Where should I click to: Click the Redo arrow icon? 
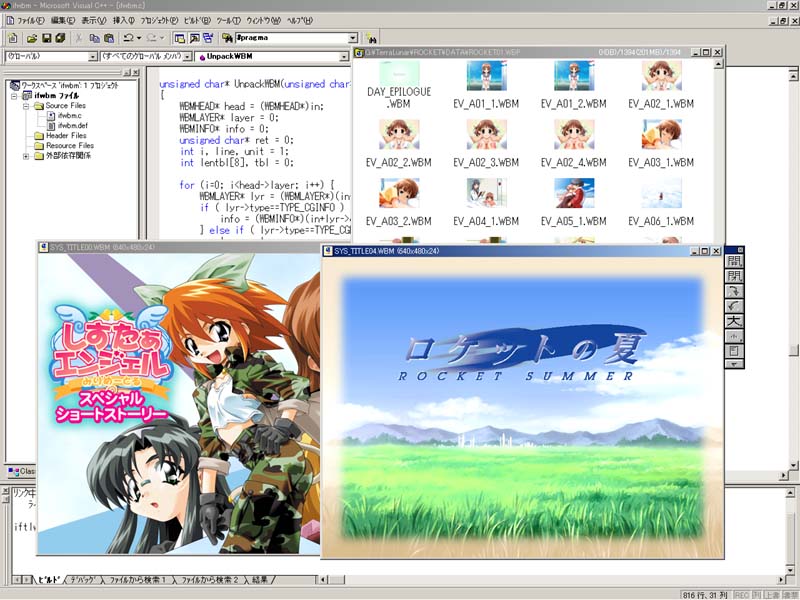(152, 38)
